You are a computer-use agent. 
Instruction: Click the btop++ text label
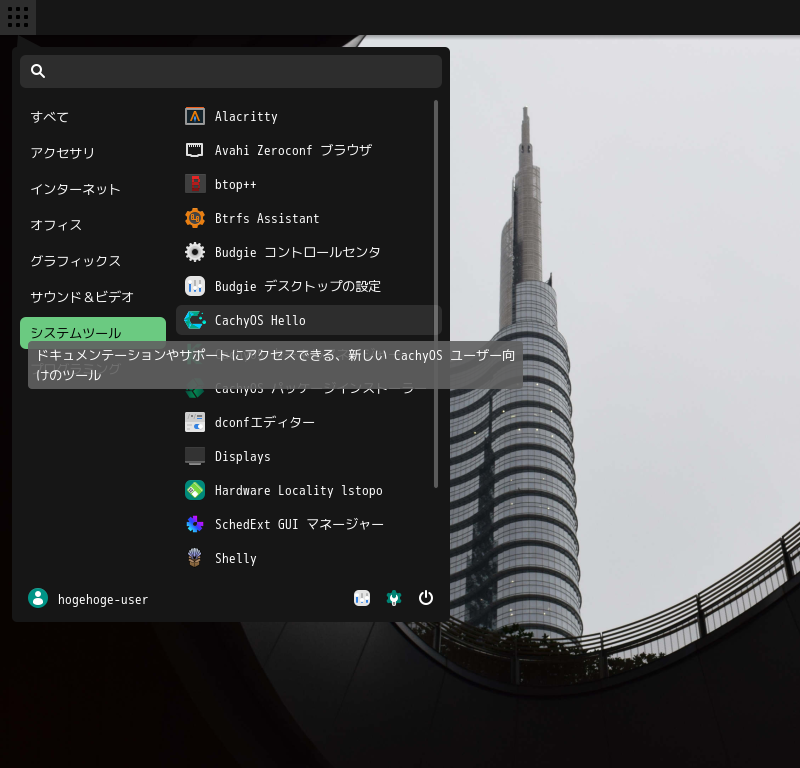(235, 184)
